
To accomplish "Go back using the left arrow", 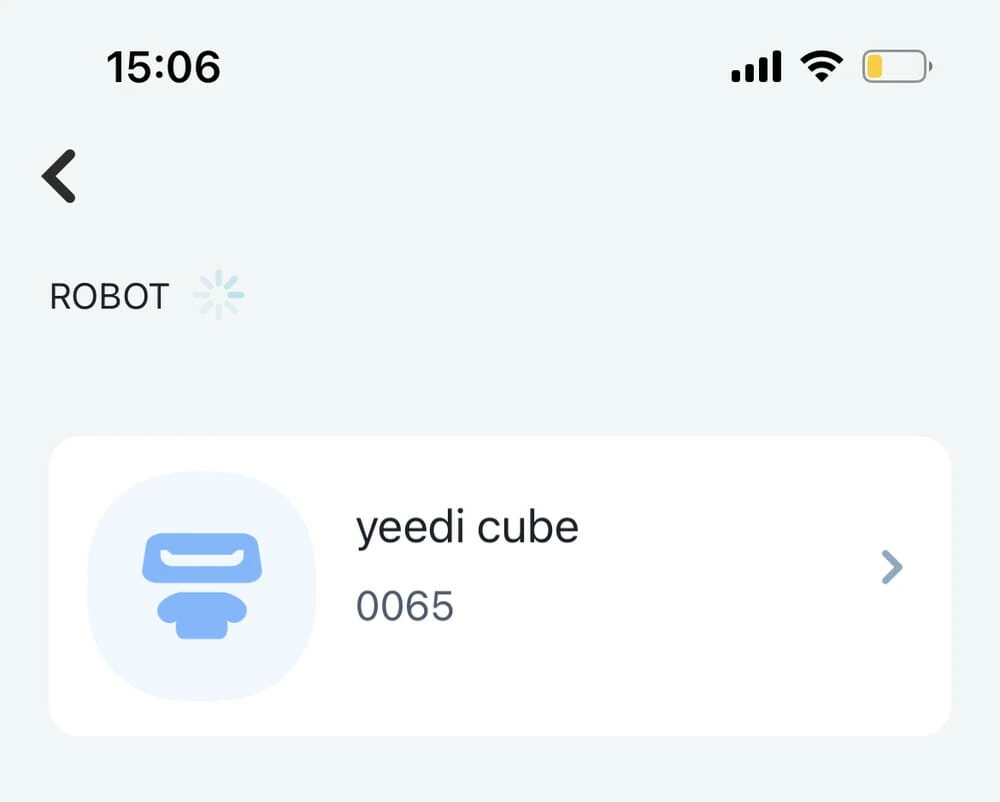I will [59, 176].
